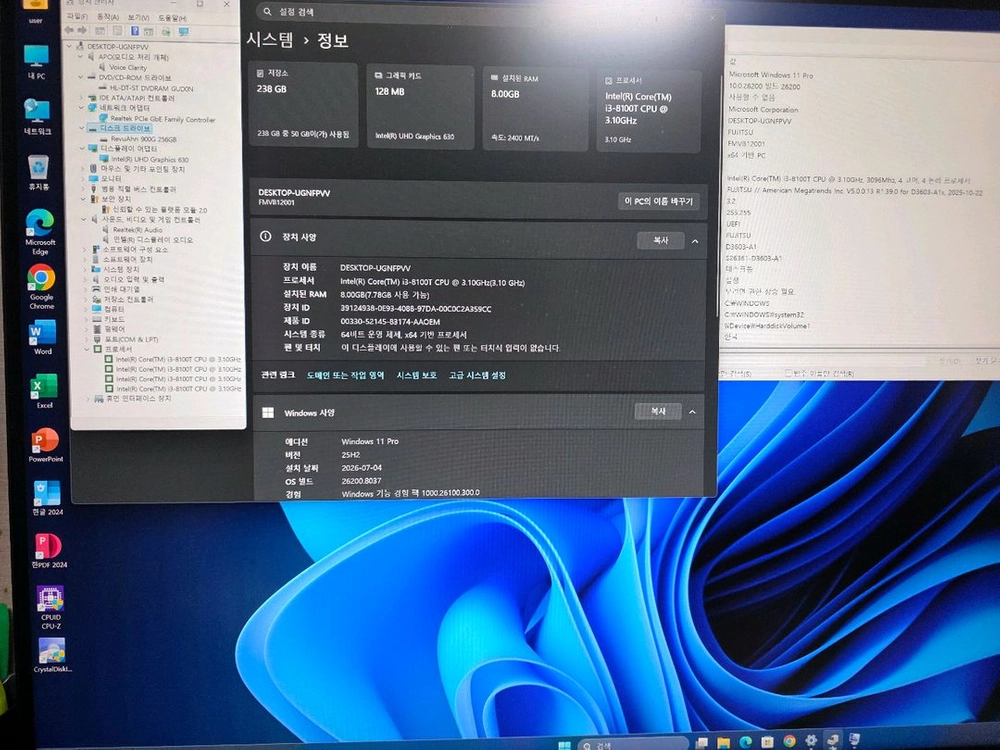
Task: Open the 도움말(H) menu in Device Manager
Action: coord(172,18)
